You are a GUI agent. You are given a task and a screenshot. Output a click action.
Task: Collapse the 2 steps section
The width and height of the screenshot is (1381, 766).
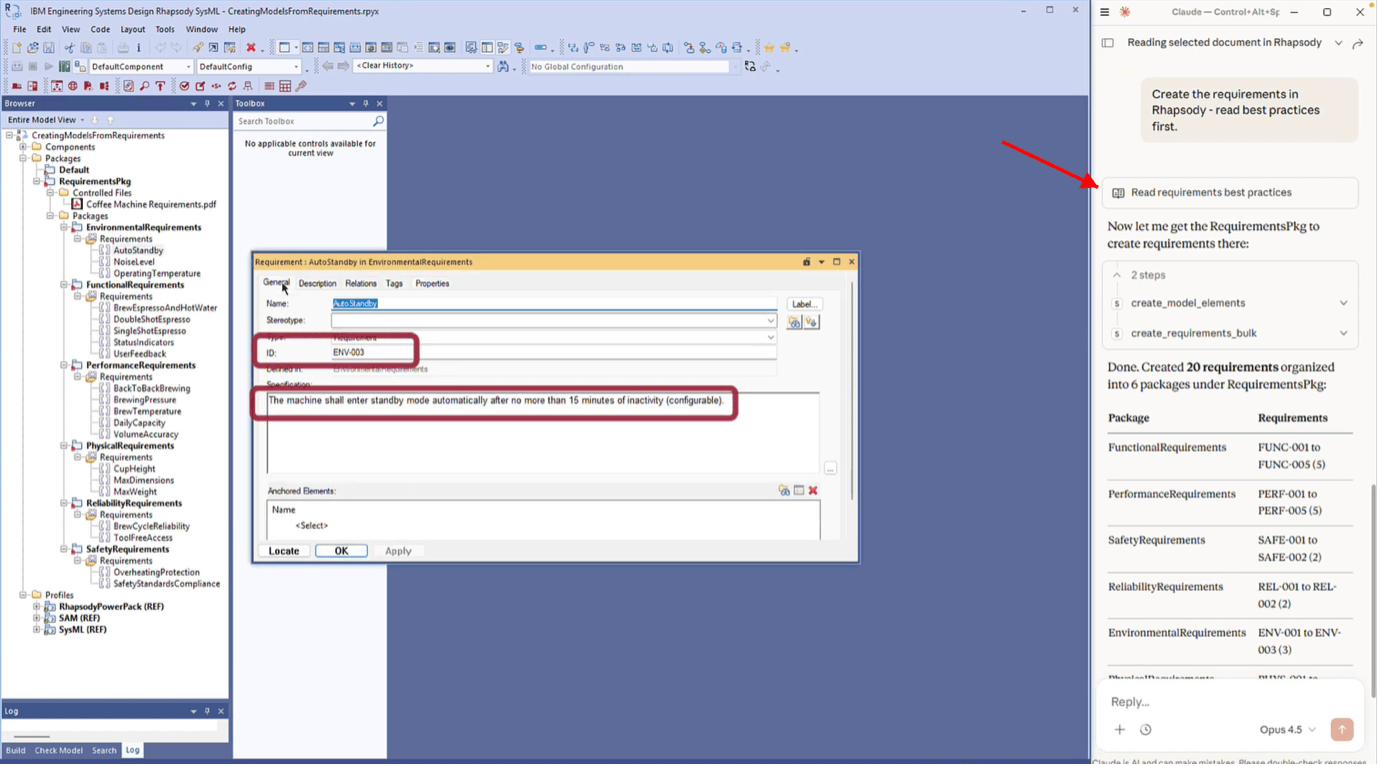pos(1117,275)
